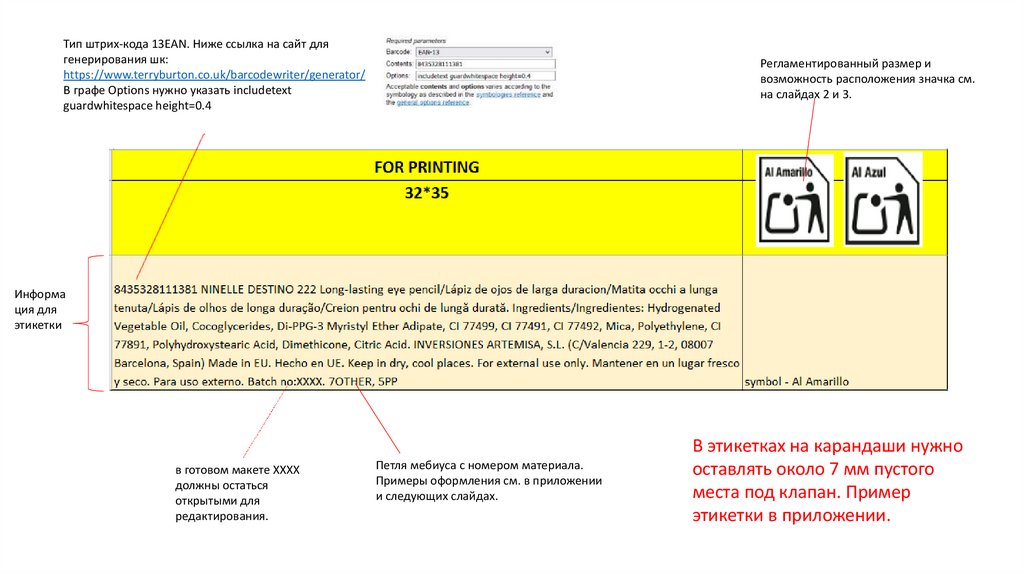1024x574 pixels.
Task: Click 'NINELLE DESTINO 222' product name
Action: 259,289
